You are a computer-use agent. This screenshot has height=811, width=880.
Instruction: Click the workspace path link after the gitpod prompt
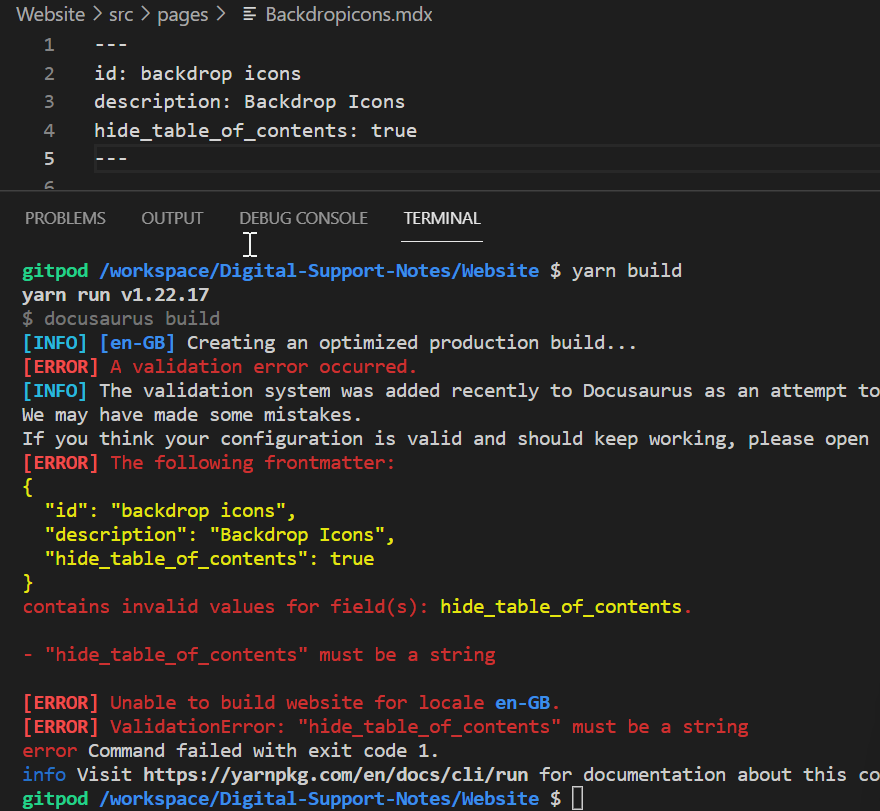318,270
